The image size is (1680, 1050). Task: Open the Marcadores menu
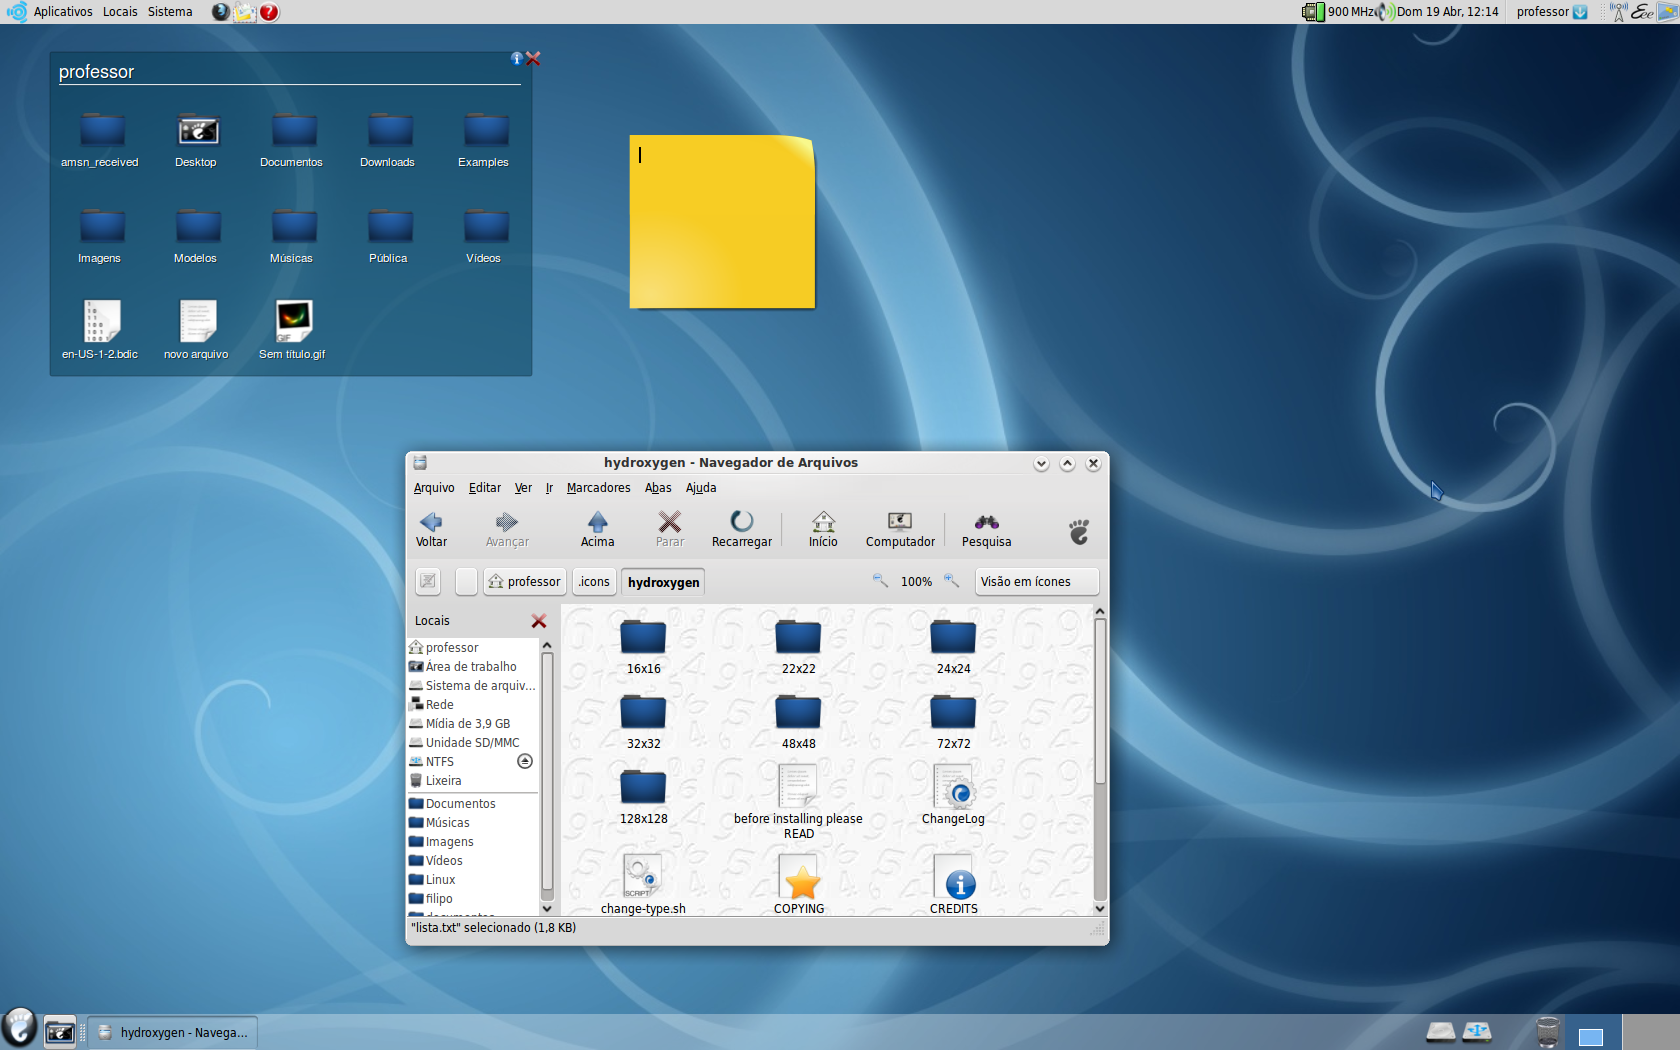pos(598,488)
